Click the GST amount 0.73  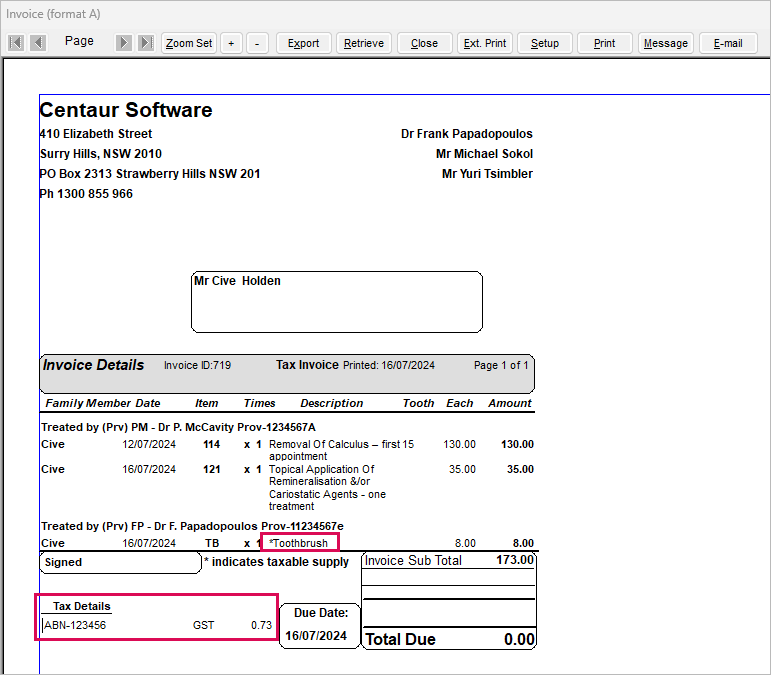pyautogui.click(x=261, y=625)
